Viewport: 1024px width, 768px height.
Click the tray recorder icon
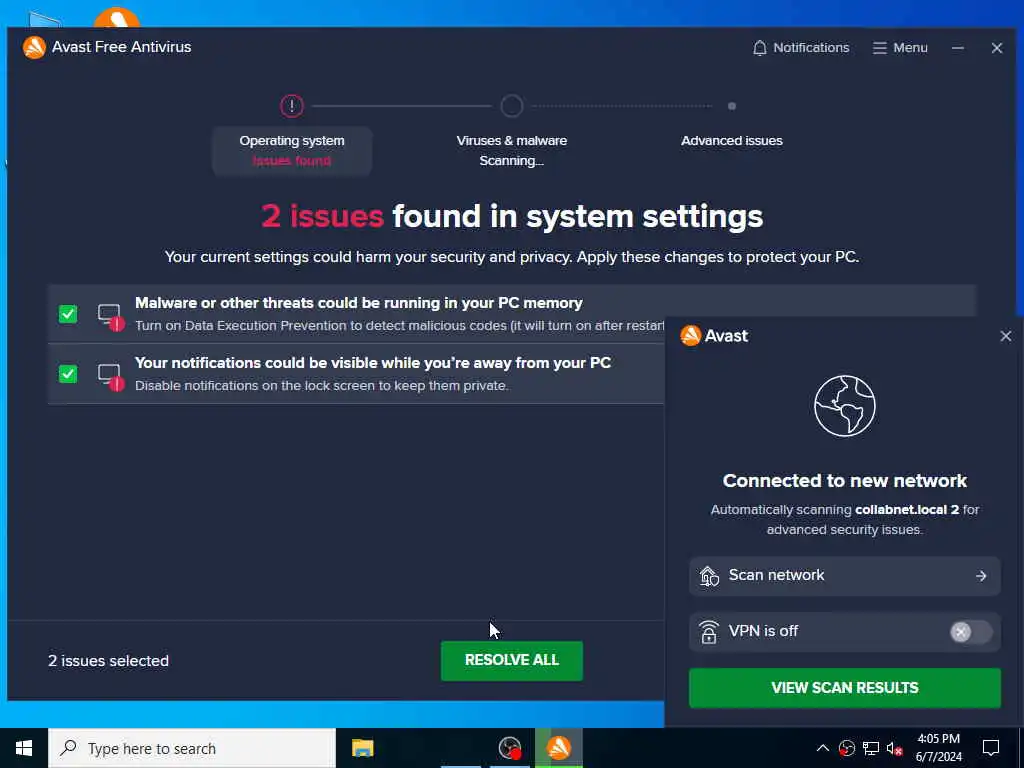pyautogui.click(x=846, y=748)
